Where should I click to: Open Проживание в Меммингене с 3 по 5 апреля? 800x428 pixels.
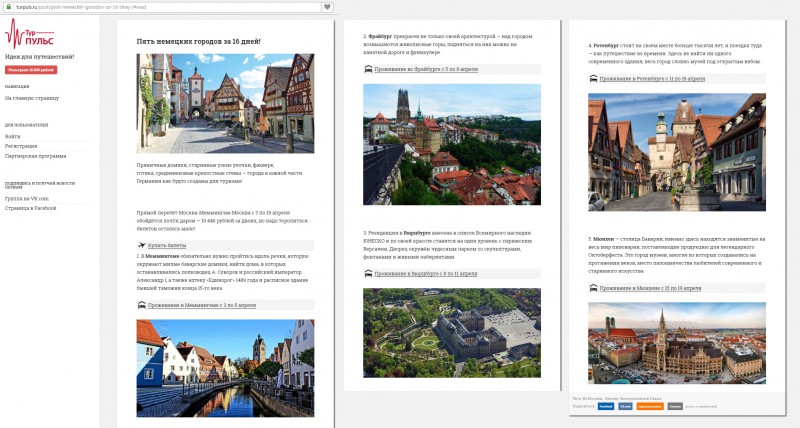click(202, 305)
